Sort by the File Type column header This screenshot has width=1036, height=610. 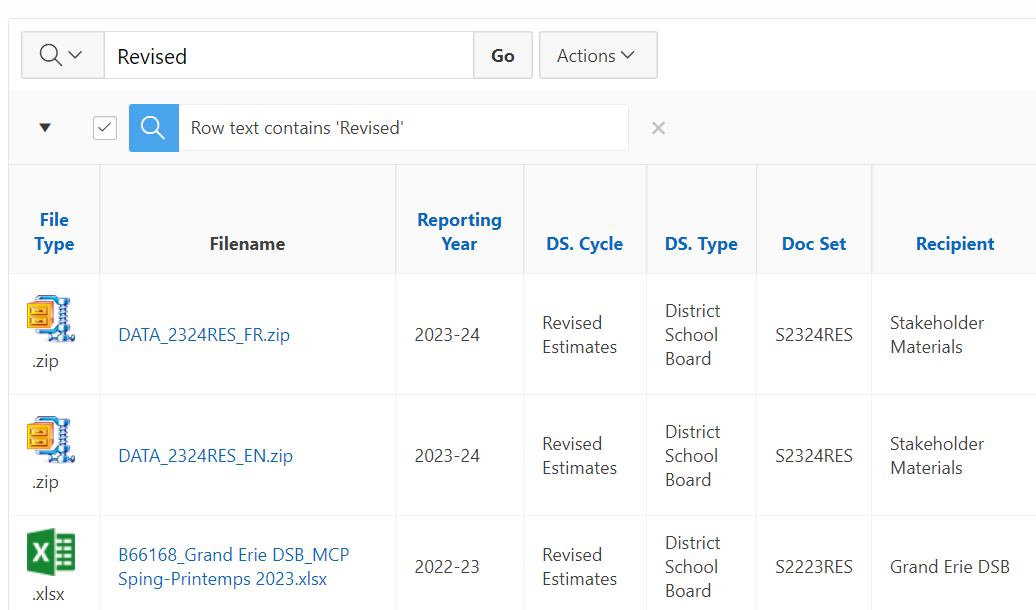click(x=54, y=232)
